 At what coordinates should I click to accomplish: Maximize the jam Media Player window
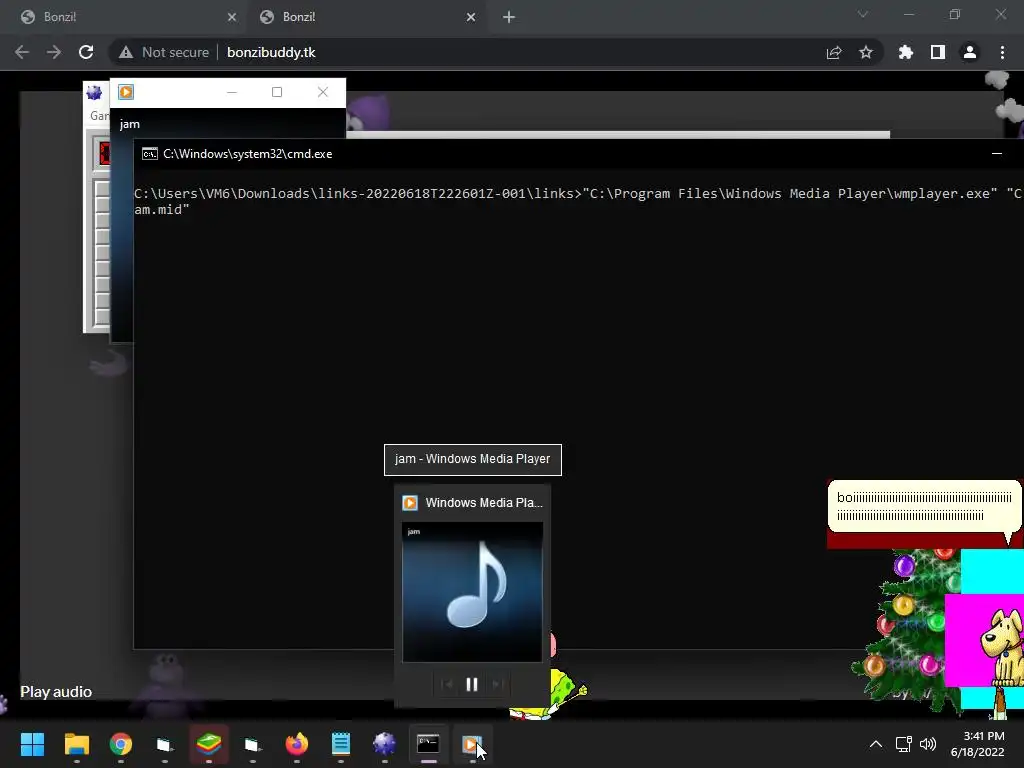coord(277,92)
